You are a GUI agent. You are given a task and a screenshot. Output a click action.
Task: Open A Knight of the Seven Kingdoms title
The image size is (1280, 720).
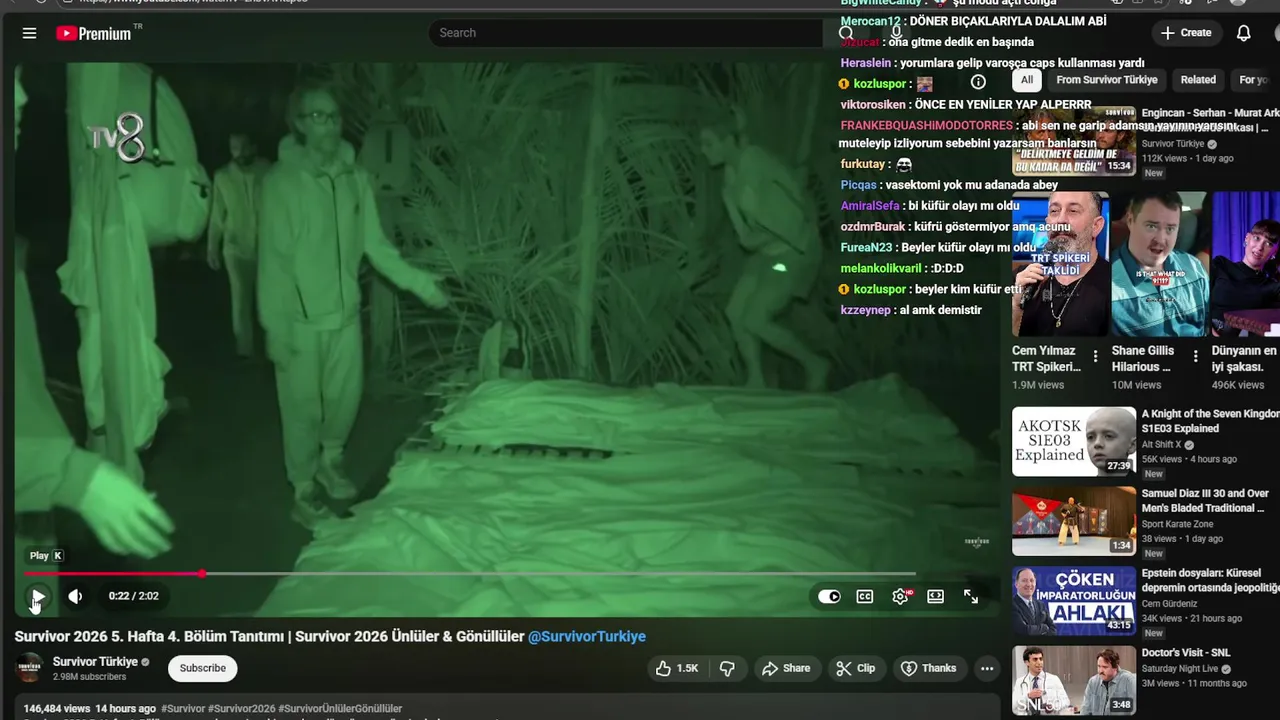1211,421
